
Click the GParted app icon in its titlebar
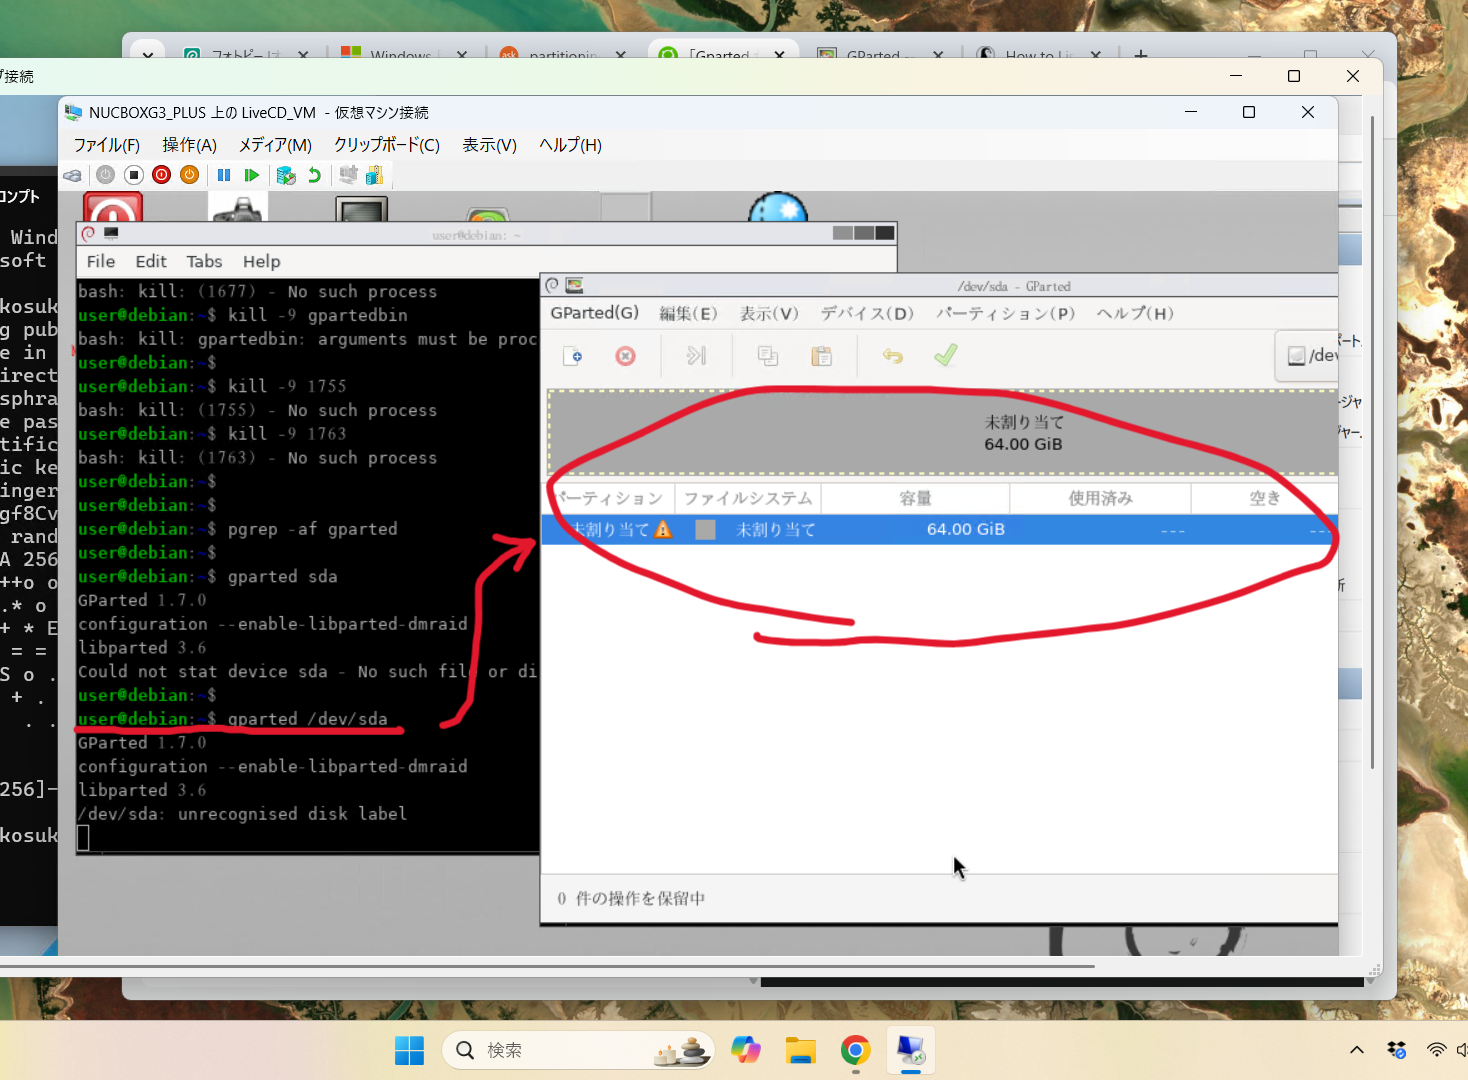point(574,285)
